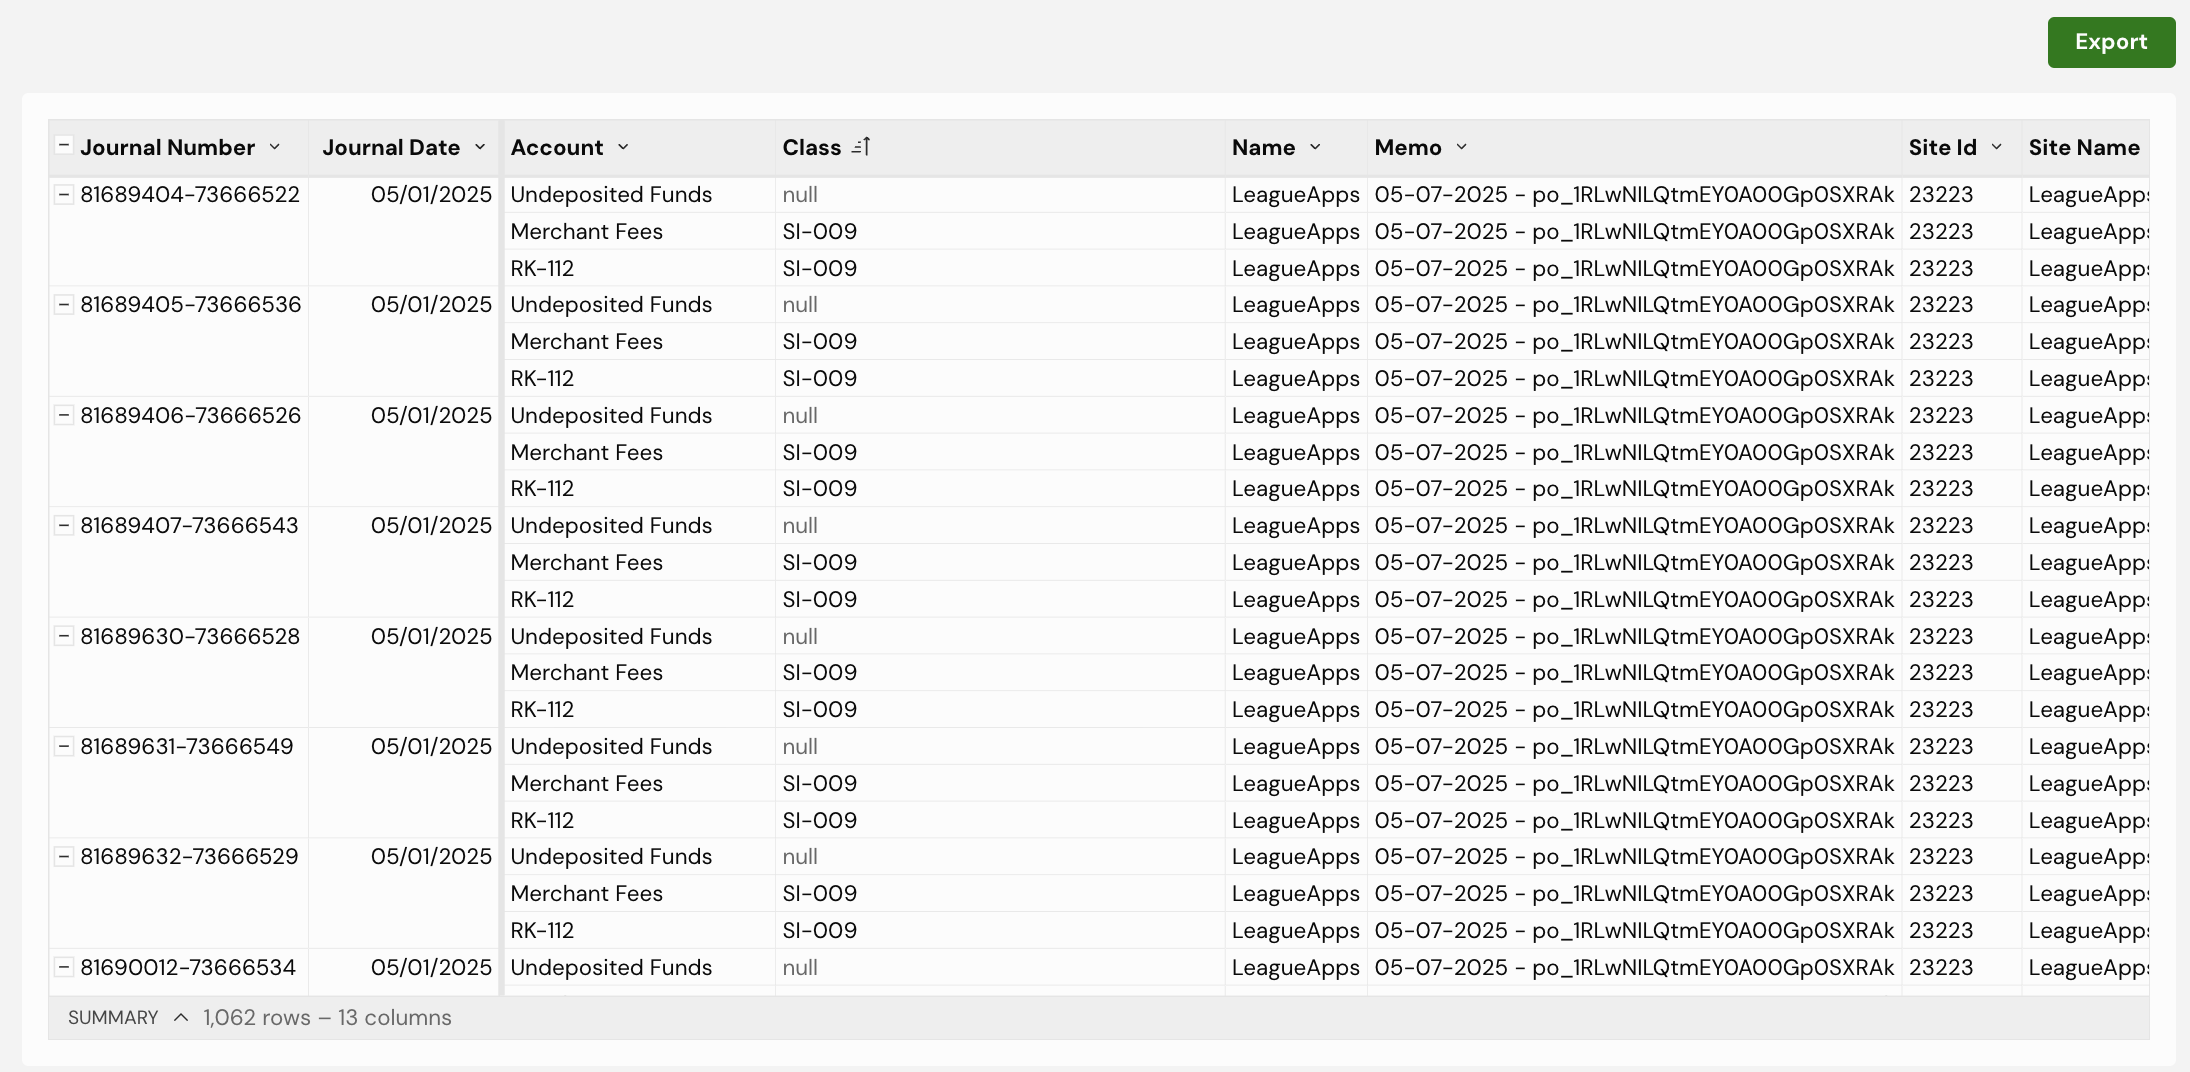Collapse journal group 81689407-73666543
This screenshot has width=2190, height=1072.
pos(63,525)
